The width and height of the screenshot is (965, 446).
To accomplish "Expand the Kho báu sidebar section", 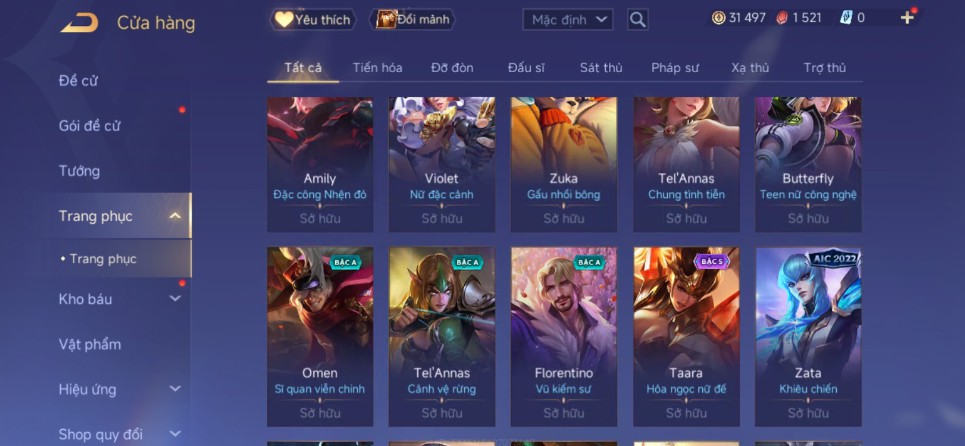I will 175,299.
